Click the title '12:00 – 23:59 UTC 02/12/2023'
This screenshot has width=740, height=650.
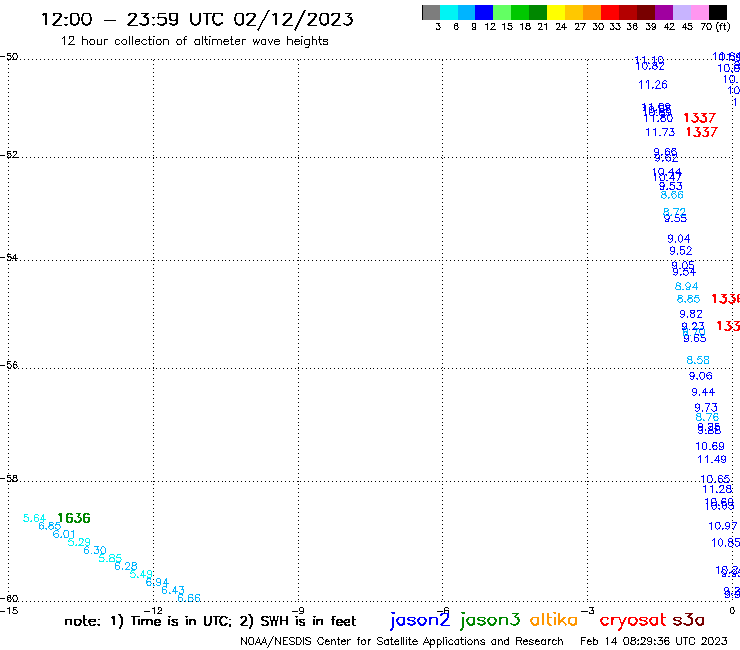pos(197,19)
